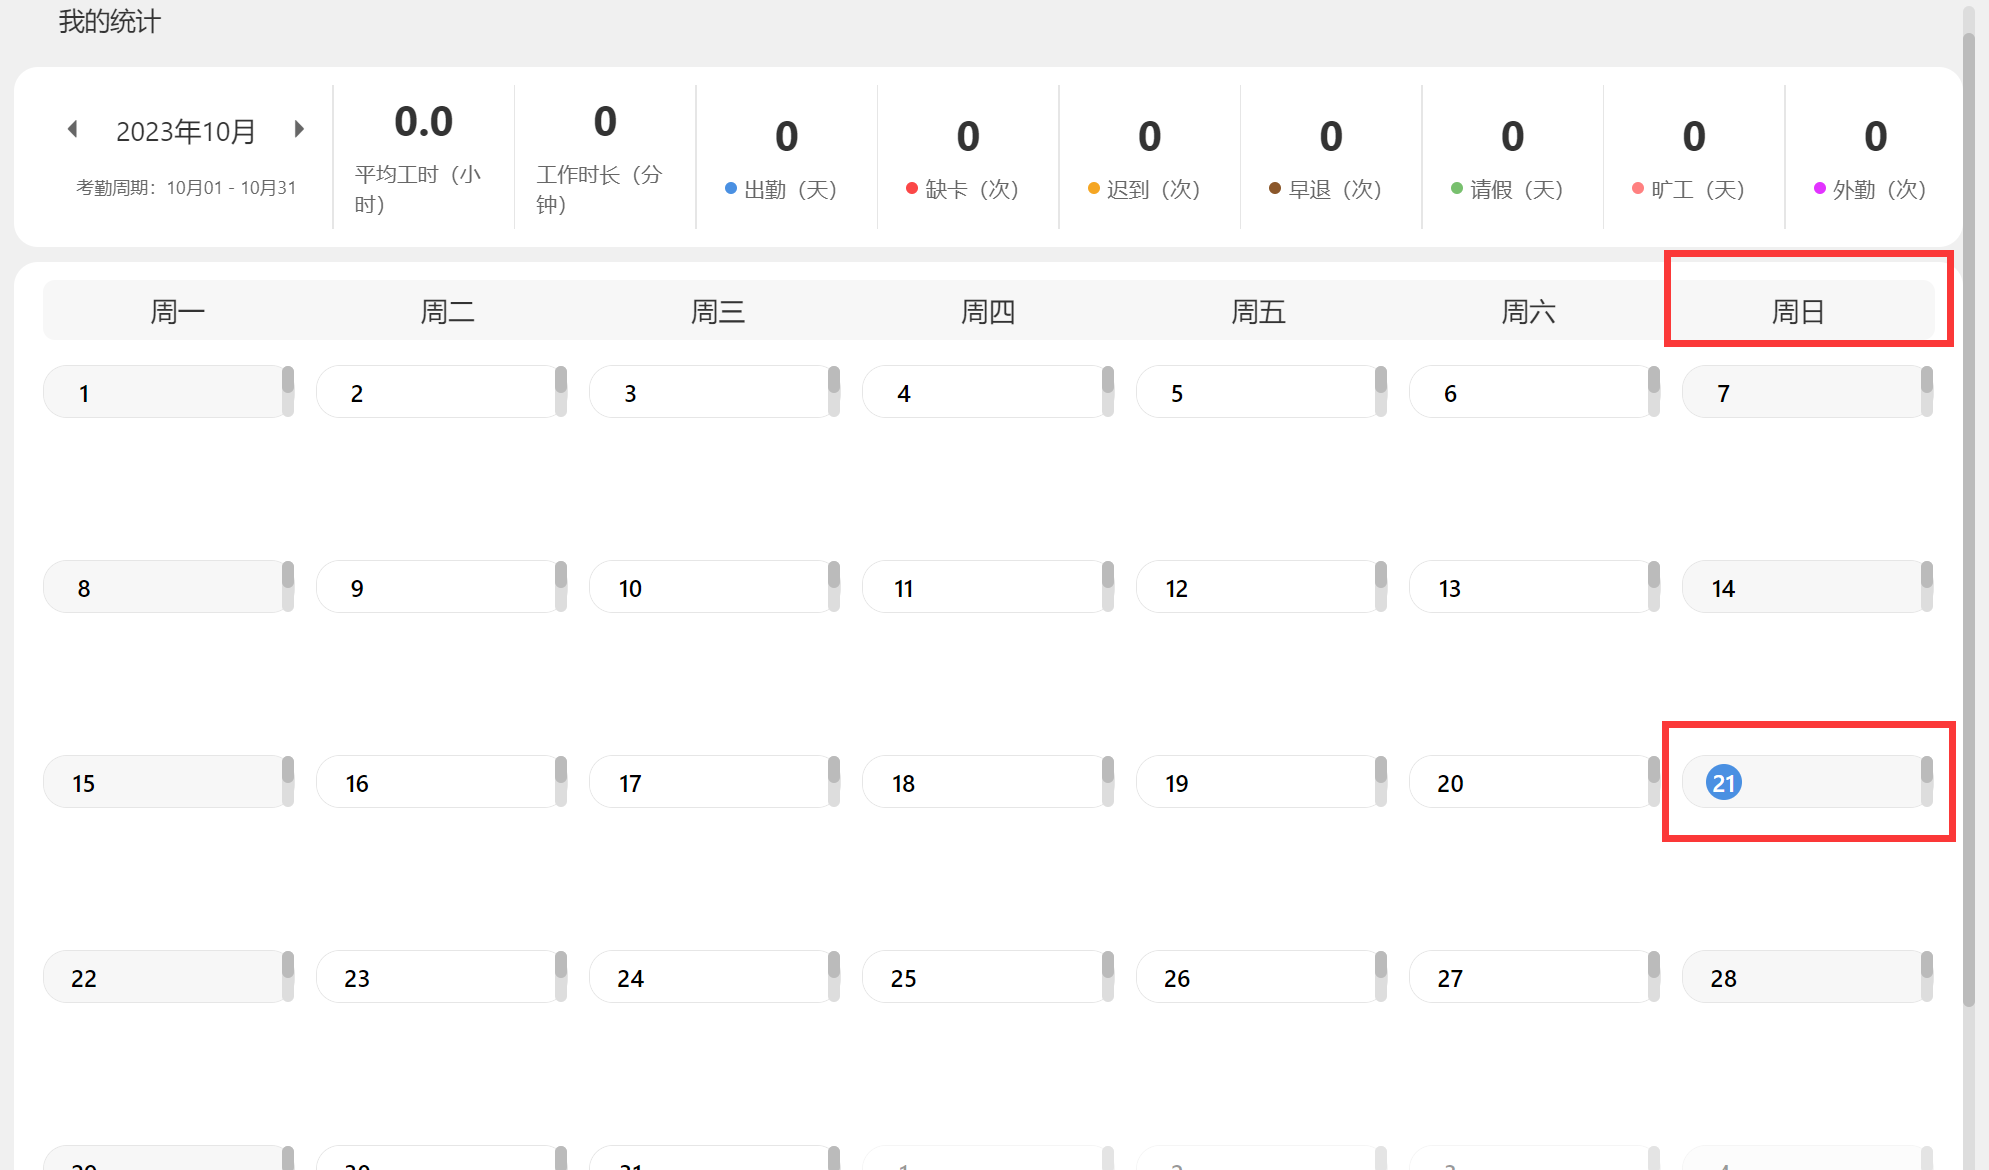1989x1170 pixels.
Task: Click the blue 出勤 legend dot
Action: (x=731, y=188)
